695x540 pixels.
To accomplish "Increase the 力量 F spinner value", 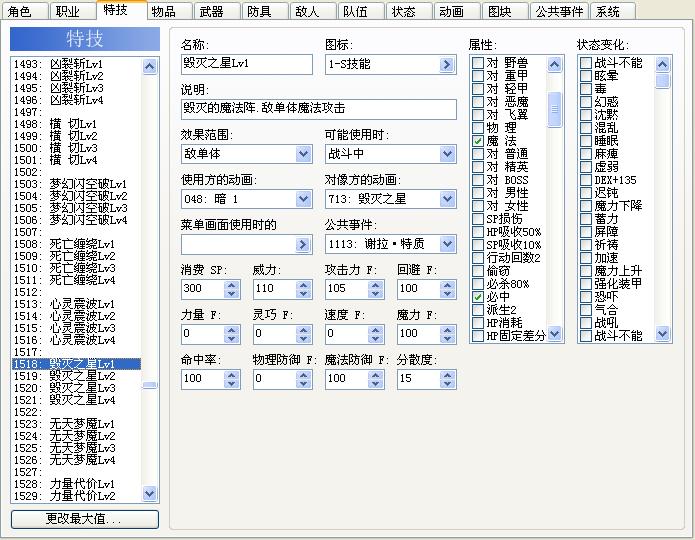I will click(231, 330).
